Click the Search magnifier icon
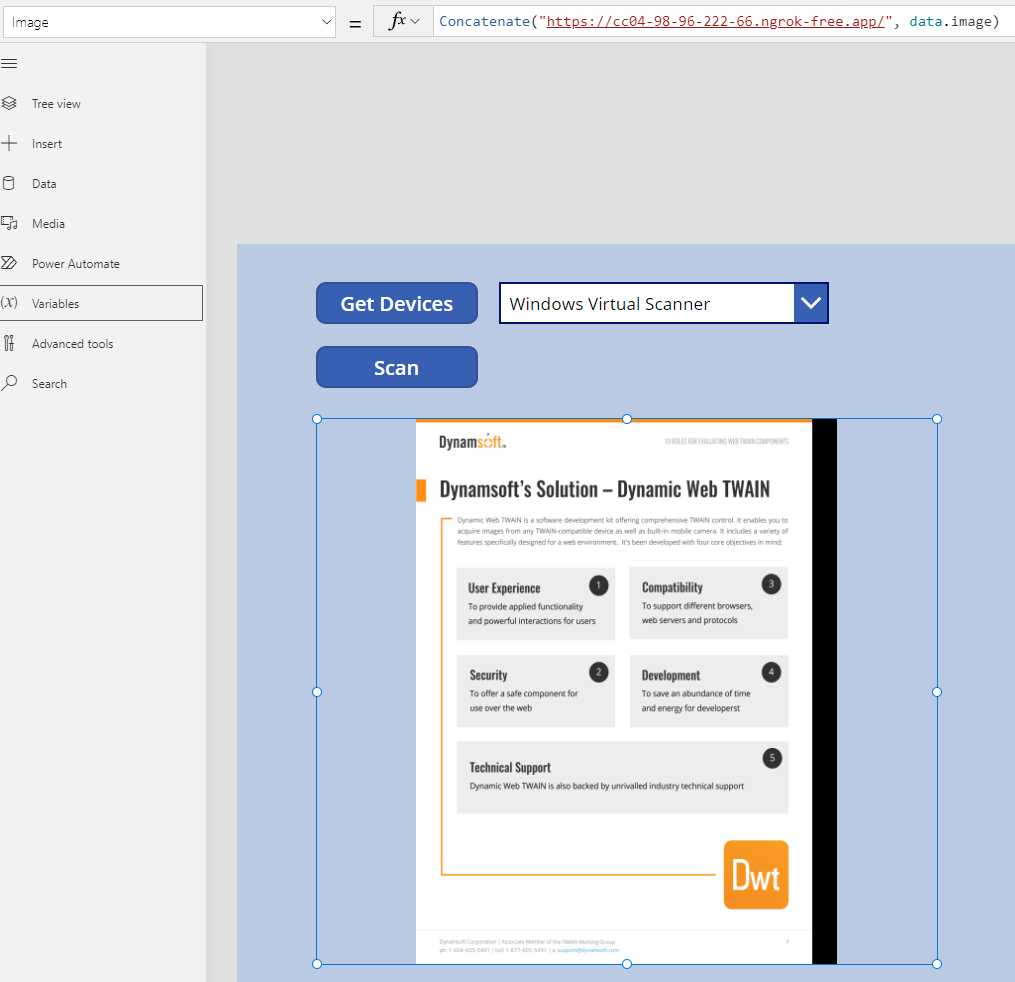Image resolution: width=1015 pixels, height=982 pixels. tap(9, 383)
